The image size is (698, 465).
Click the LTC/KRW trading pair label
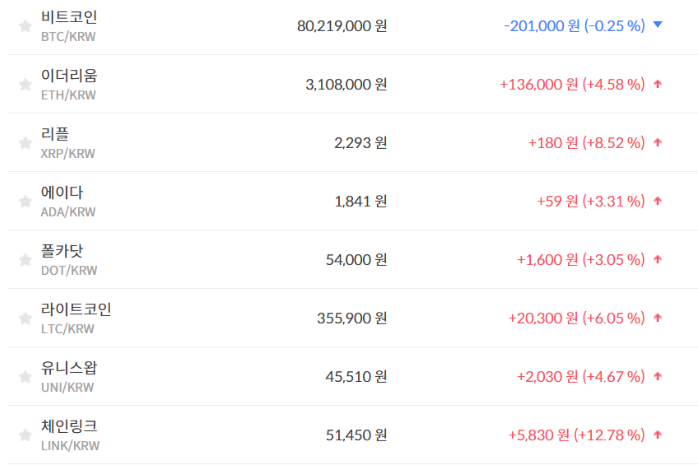[x=68, y=329]
